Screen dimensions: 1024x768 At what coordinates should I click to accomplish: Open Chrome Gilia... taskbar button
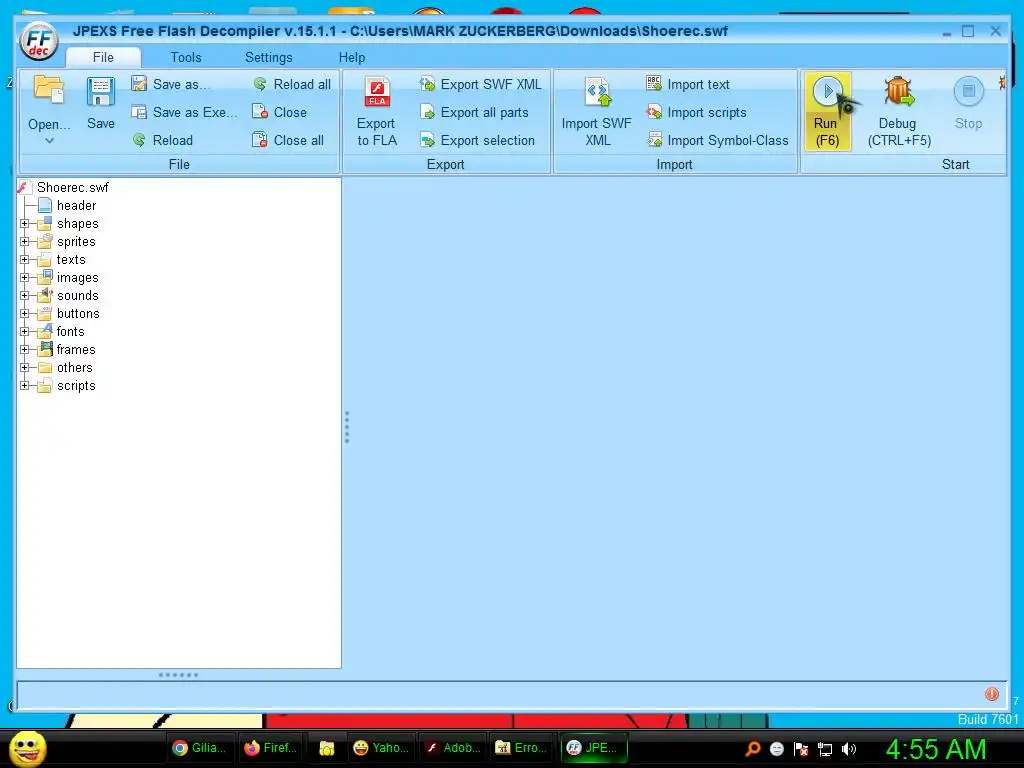coord(199,748)
